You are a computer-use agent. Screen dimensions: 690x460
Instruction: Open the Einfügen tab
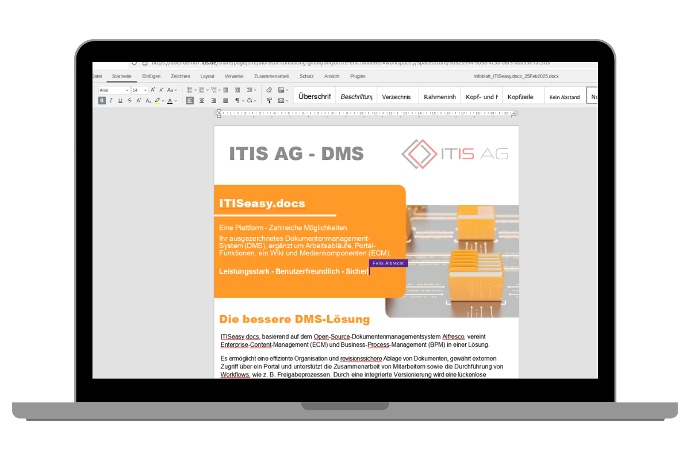tap(151, 75)
